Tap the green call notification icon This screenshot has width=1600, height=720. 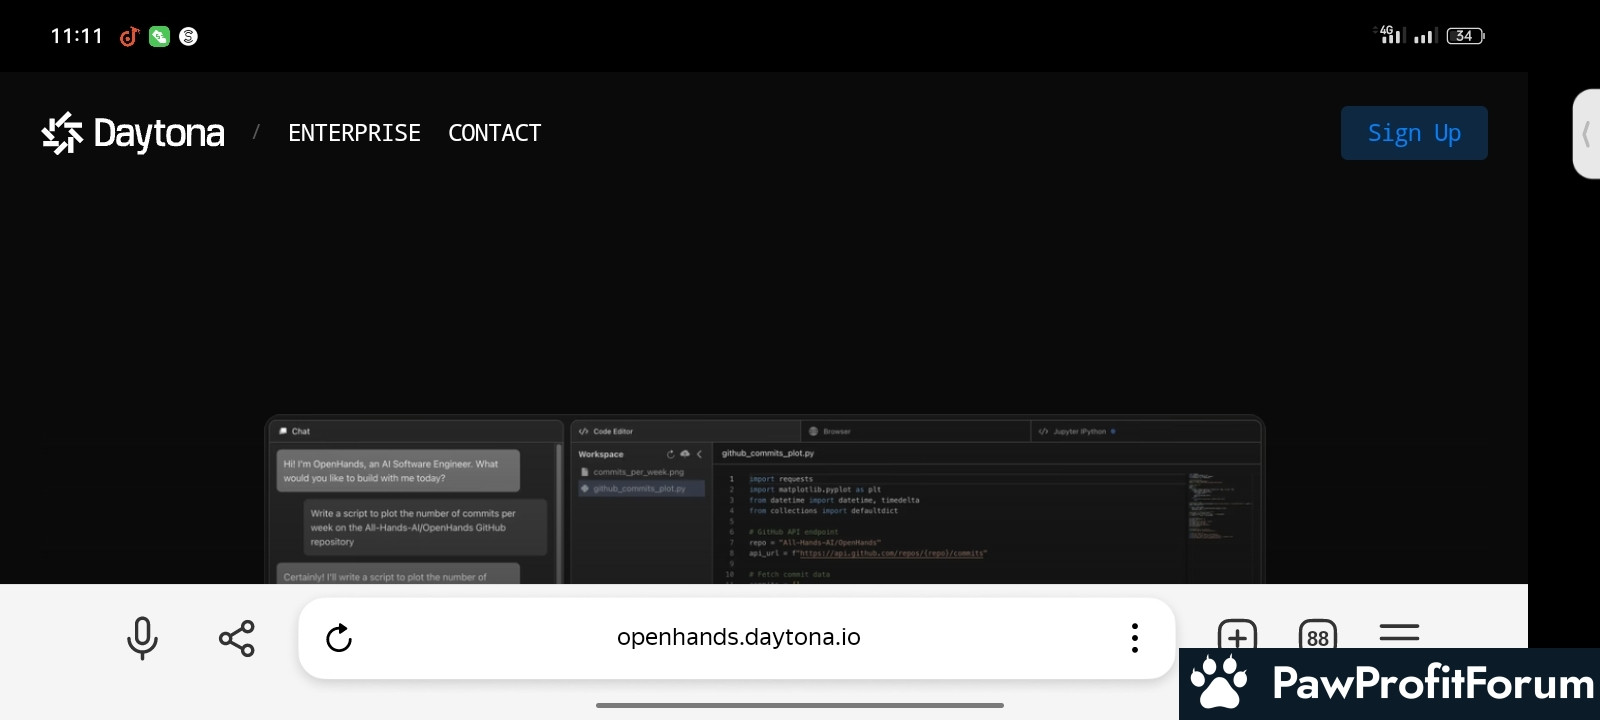click(x=159, y=37)
